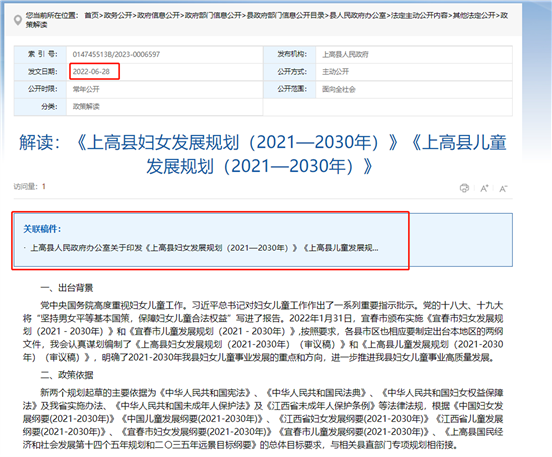Click the 发布机构 label cell
552x457 pixels.
(x=289, y=54)
